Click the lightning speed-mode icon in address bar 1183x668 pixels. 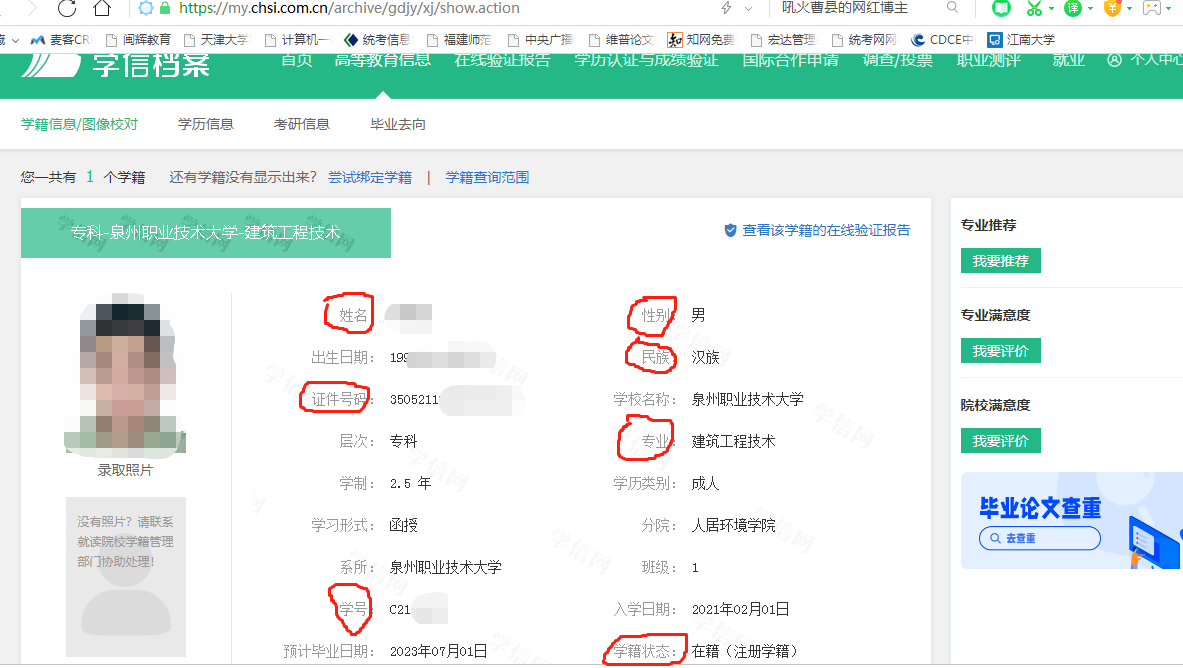tap(726, 8)
